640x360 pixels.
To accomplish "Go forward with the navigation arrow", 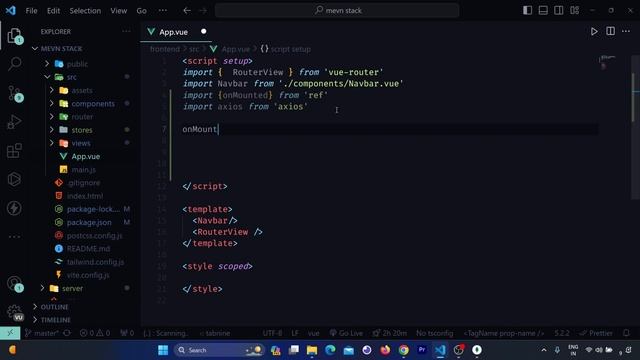I will (x=203, y=11).
